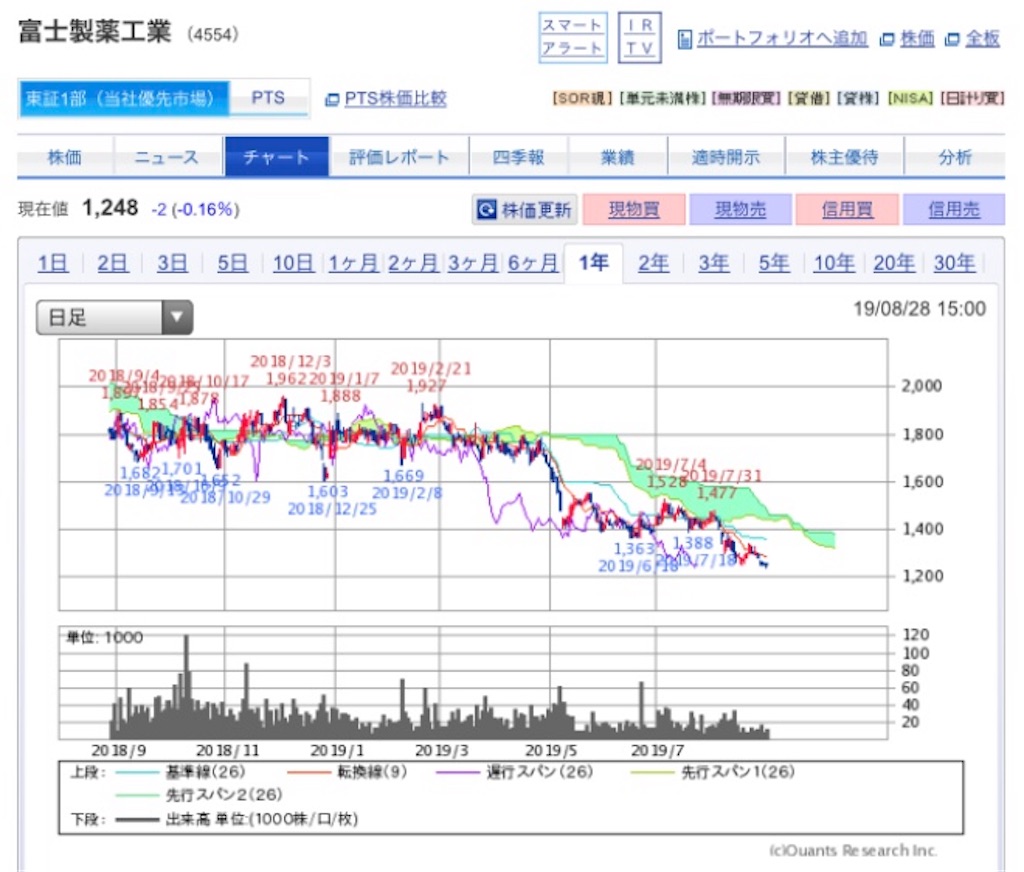Select the 1日 chart range
Viewport: 1024px width, 872px height.
tap(53, 263)
